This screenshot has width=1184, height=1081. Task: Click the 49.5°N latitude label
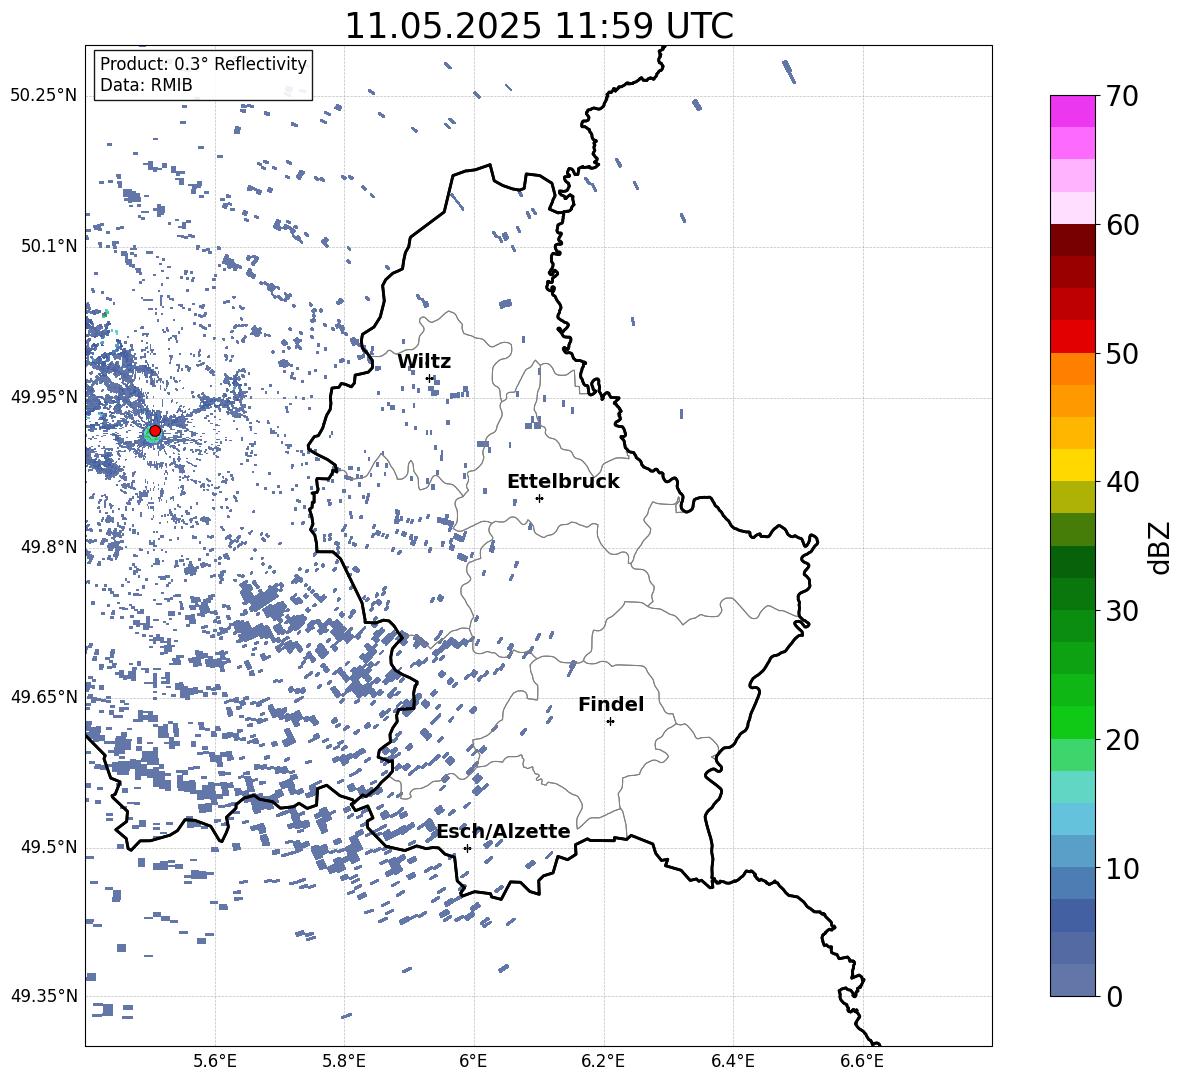[49, 846]
